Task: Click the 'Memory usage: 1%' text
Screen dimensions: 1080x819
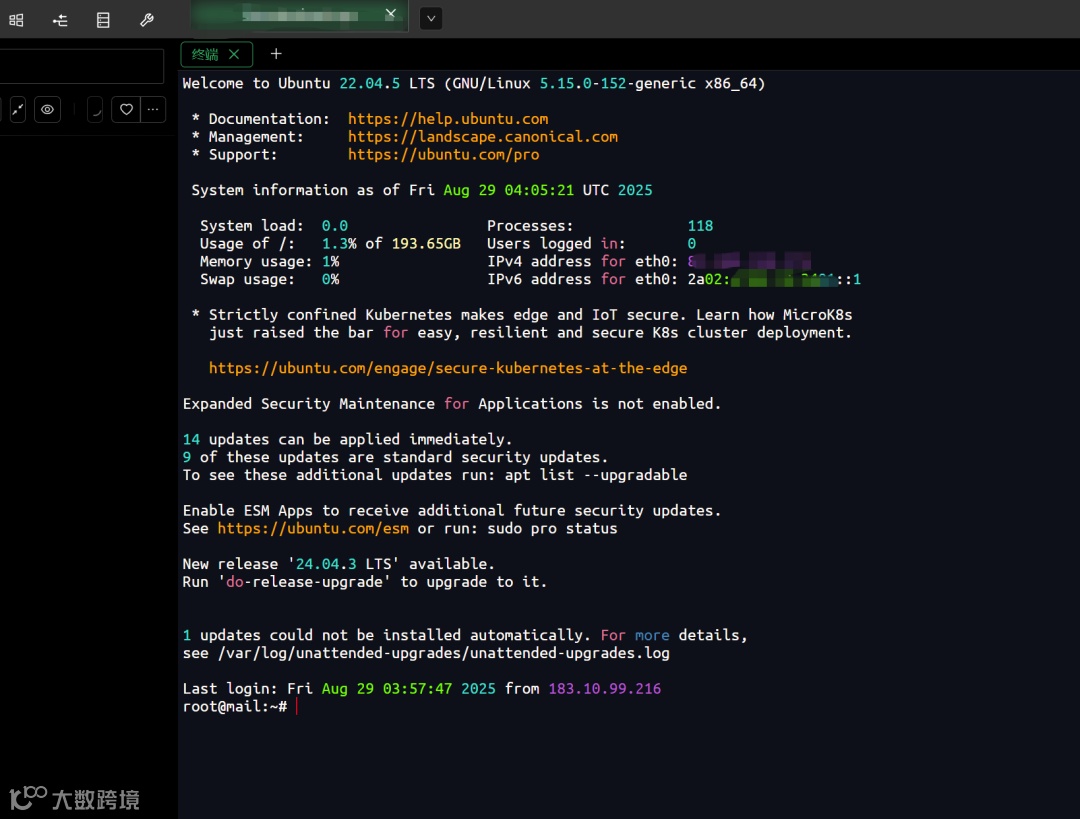Action: pyautogui.click(x=269, y=261)
